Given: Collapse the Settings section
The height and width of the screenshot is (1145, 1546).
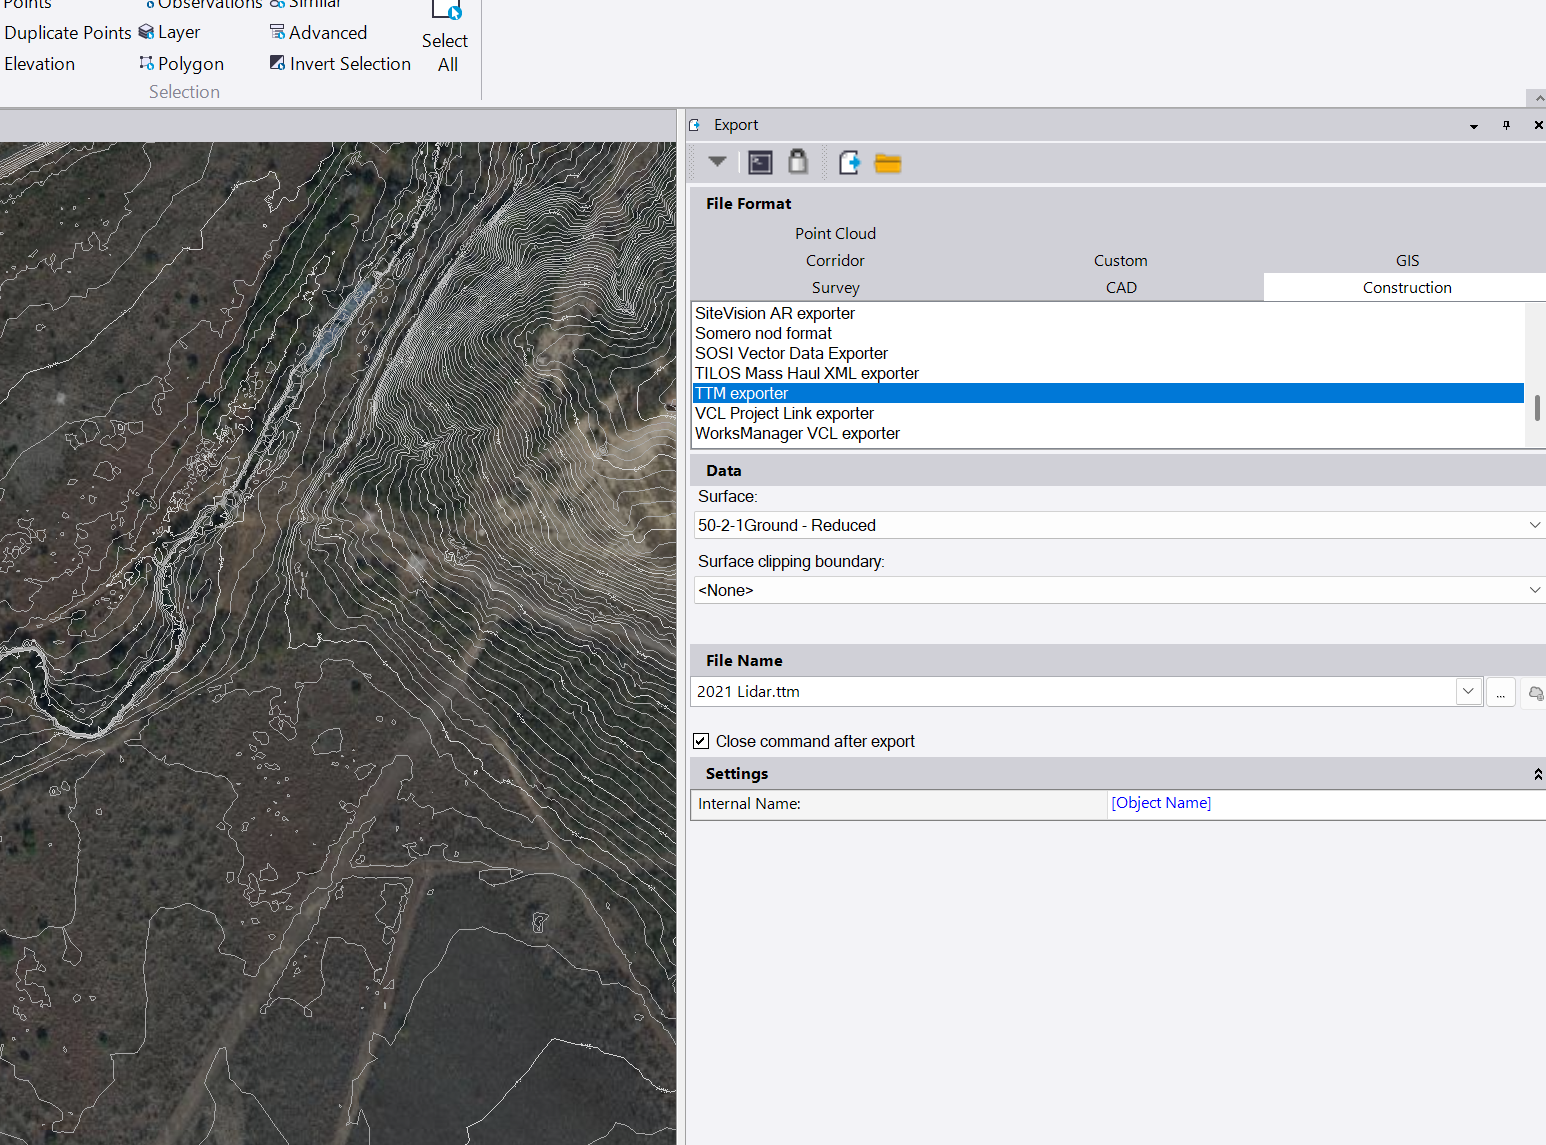Looking at the screenshot, I should point(1537,774).
